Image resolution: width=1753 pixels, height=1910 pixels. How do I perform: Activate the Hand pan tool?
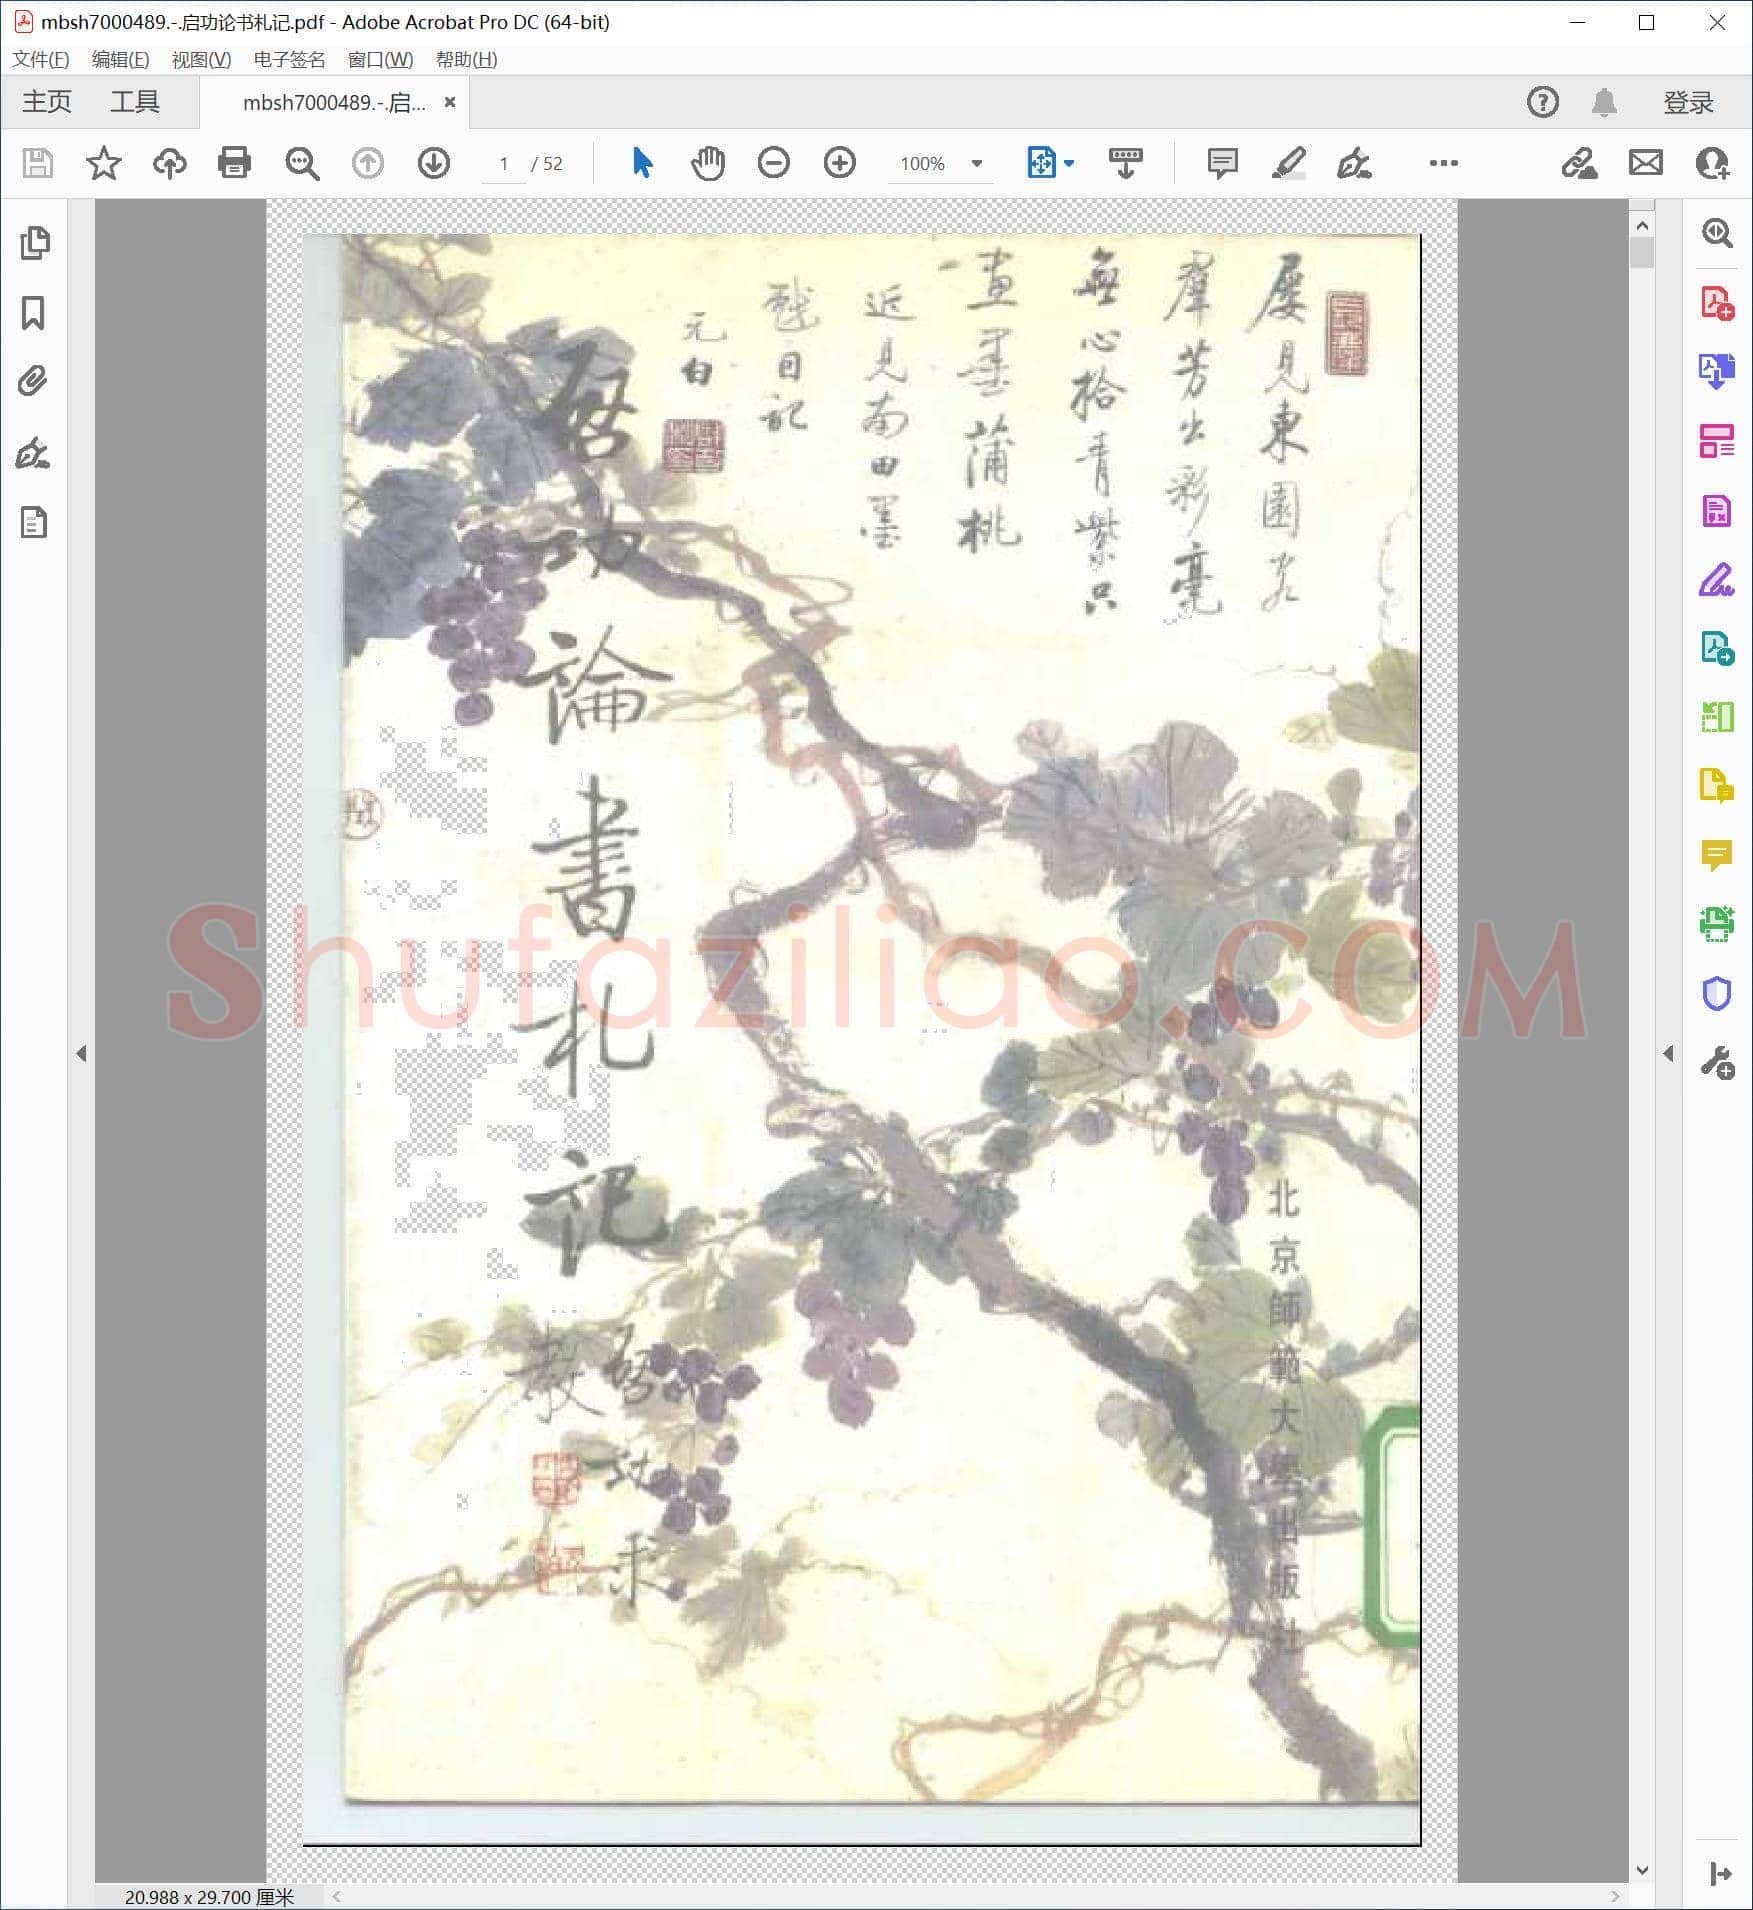tap(707, 163)
